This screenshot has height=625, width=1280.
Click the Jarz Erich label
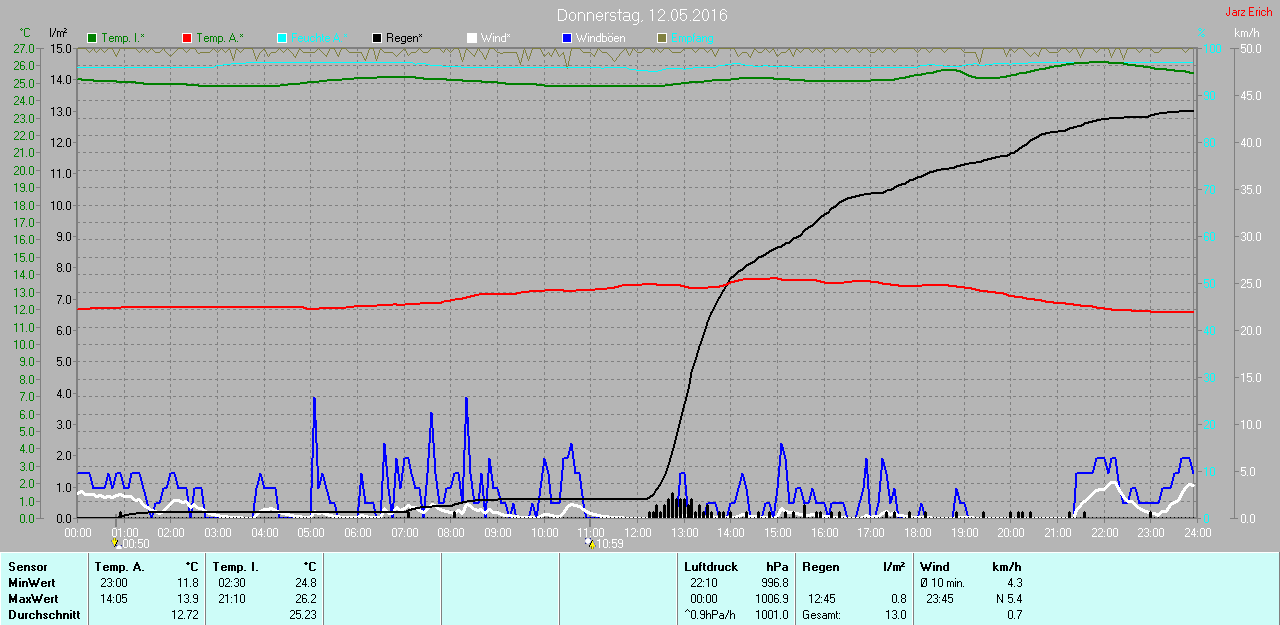pos(1249,12)
